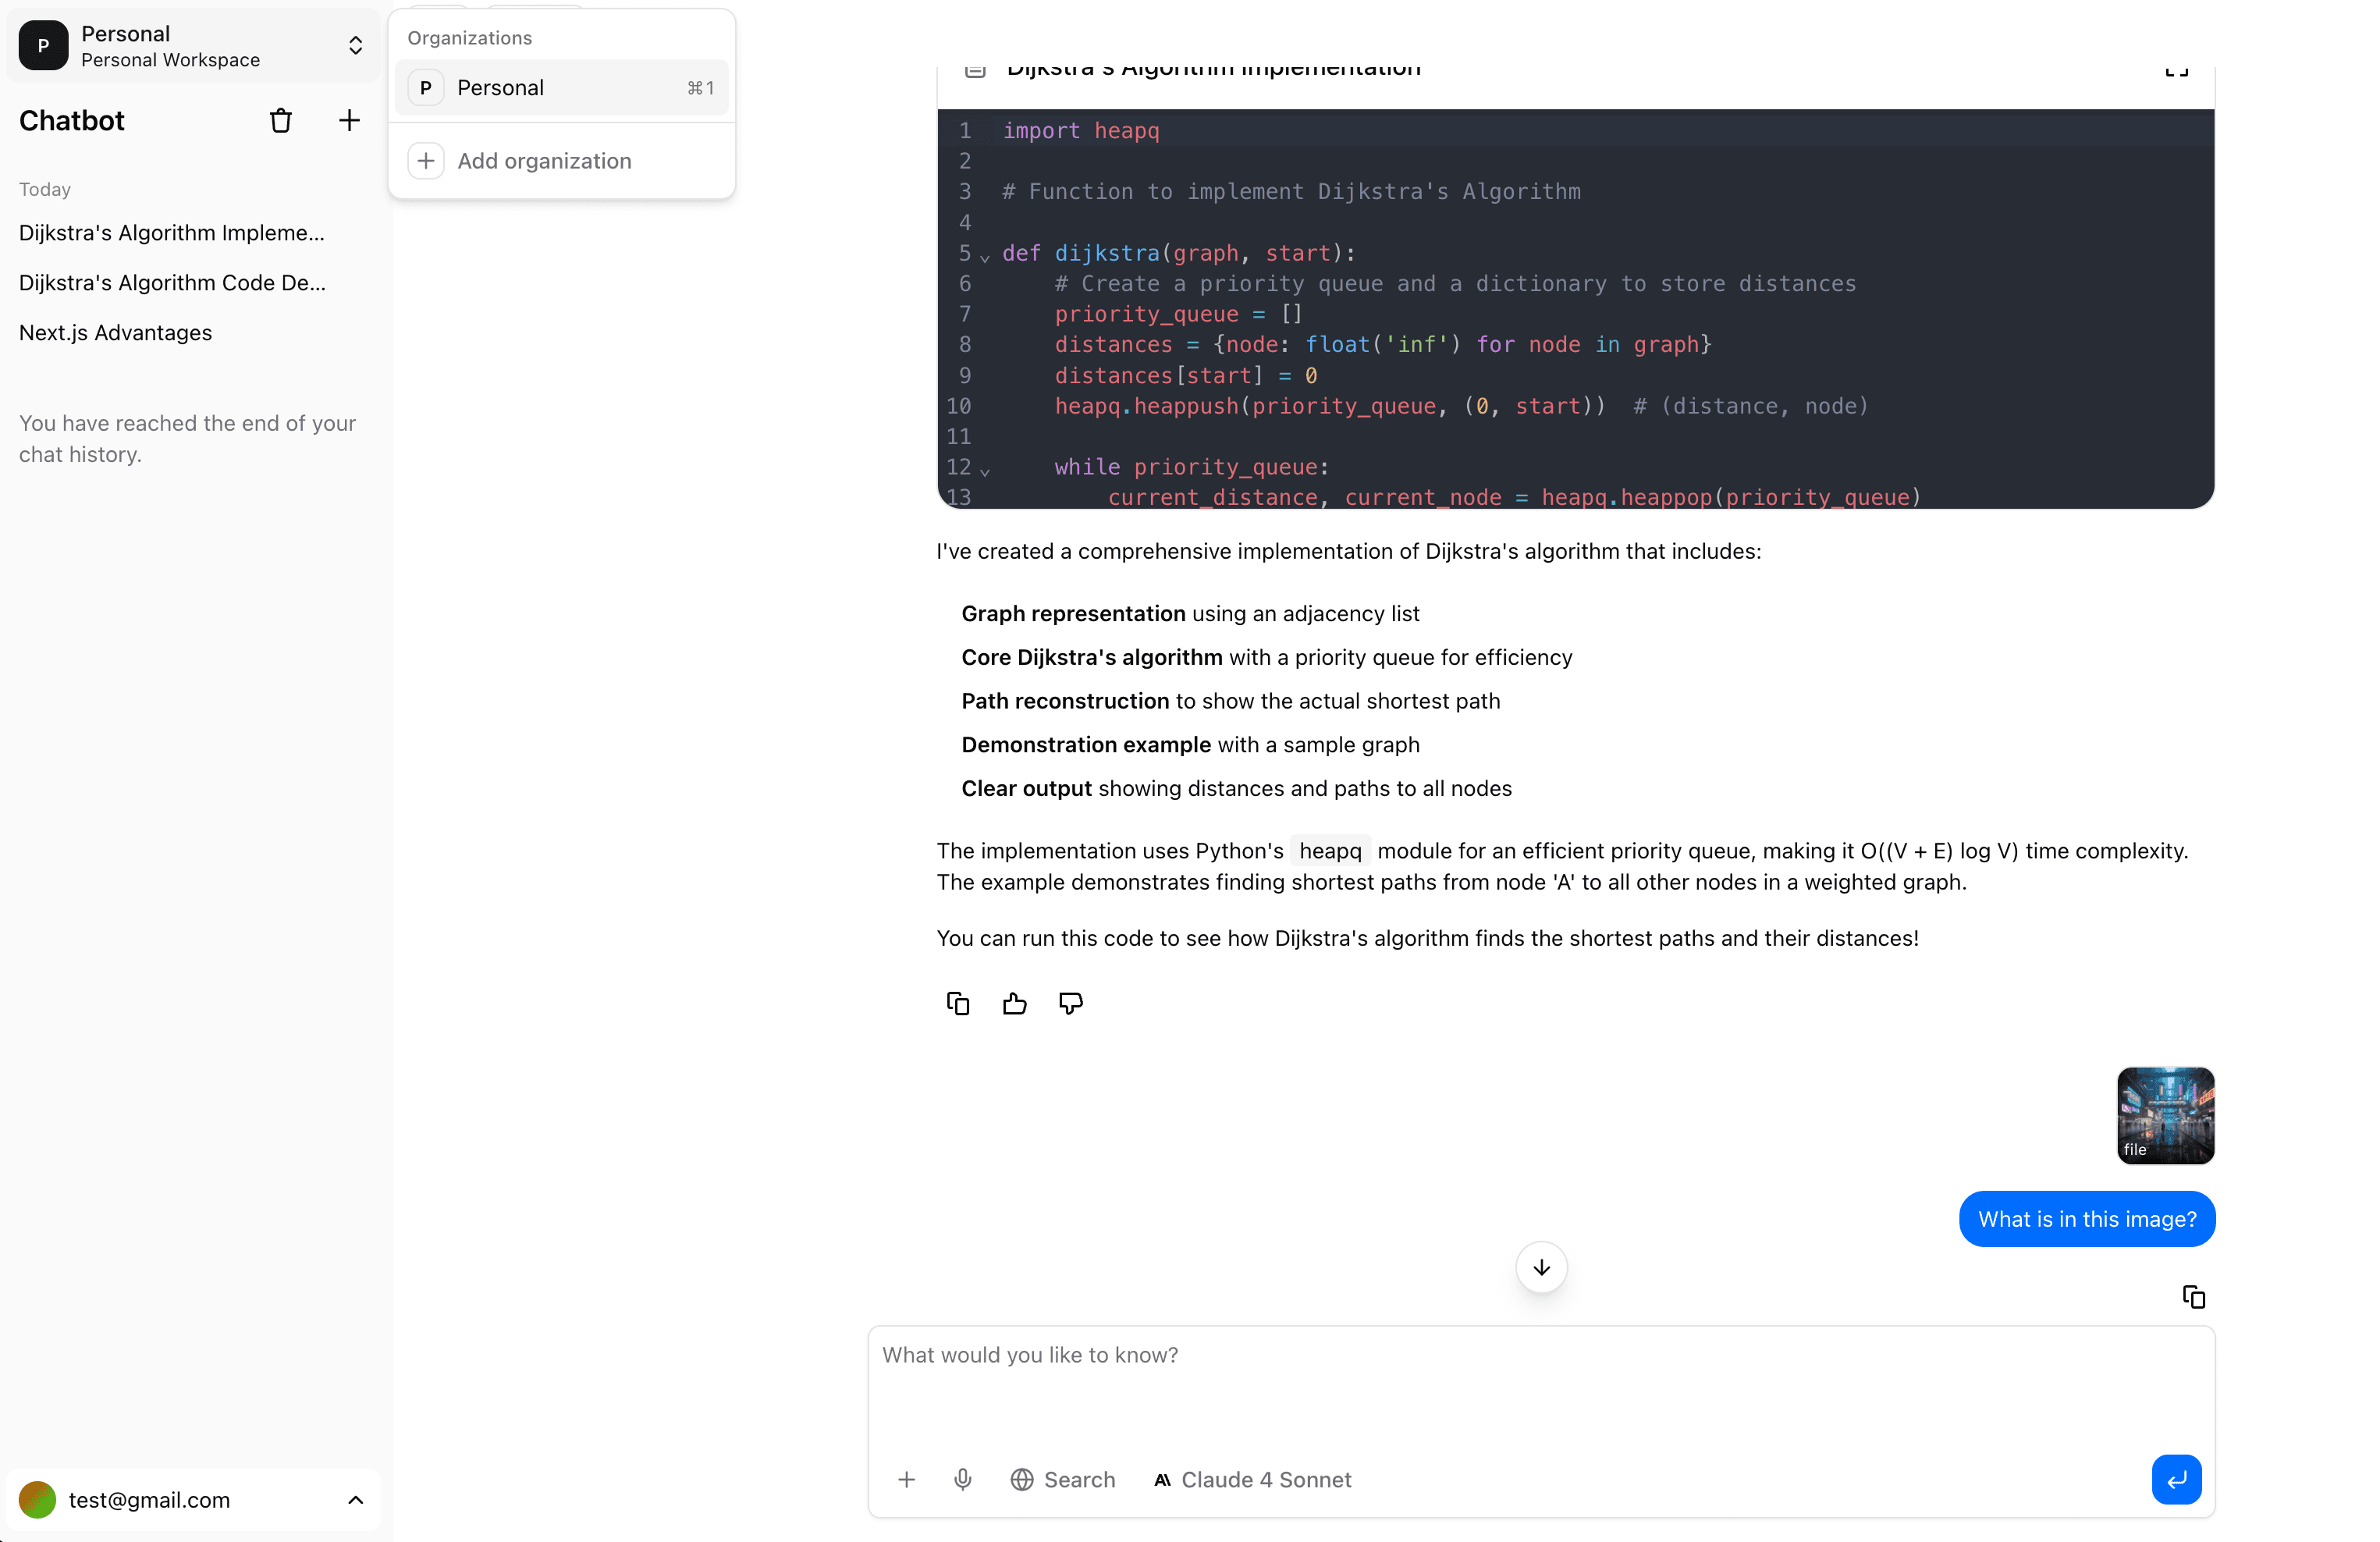Copy the assistant's response
The height and width of the screenshot is (1542, 2380).
[957, 1003]
